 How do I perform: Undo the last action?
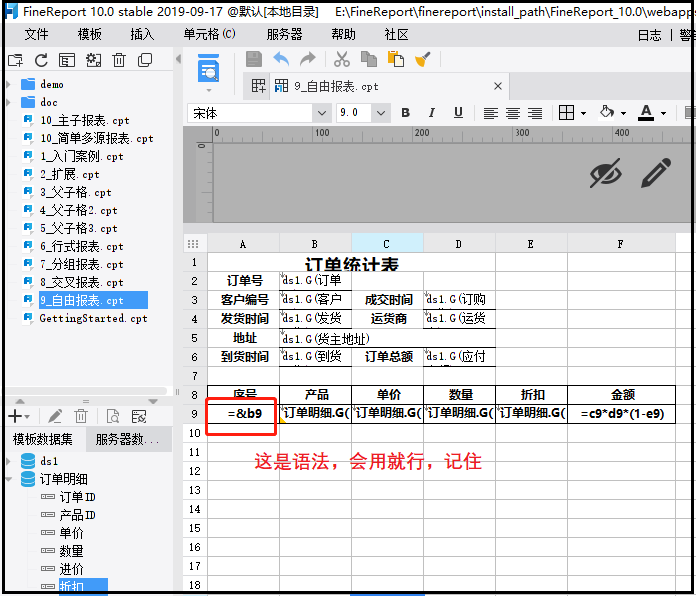click(281, 59)
